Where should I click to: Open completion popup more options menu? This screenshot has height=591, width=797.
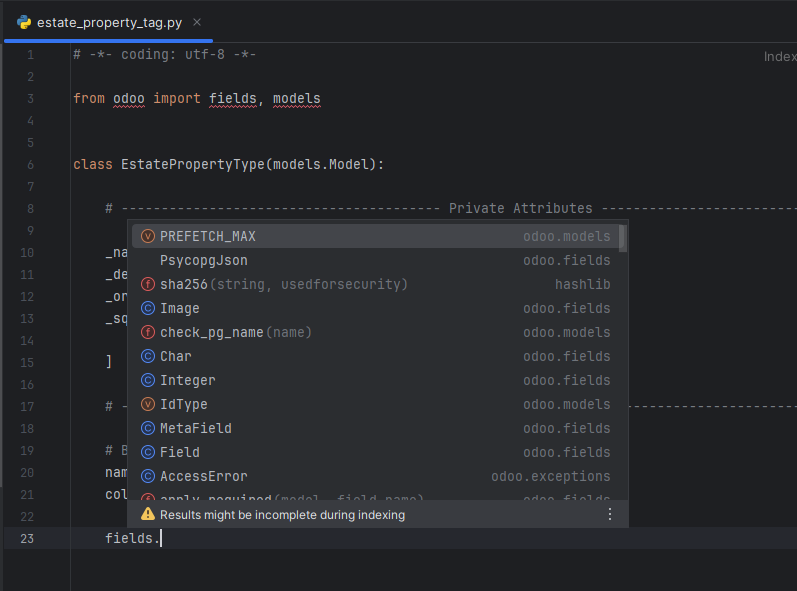[x=609, y=514]
